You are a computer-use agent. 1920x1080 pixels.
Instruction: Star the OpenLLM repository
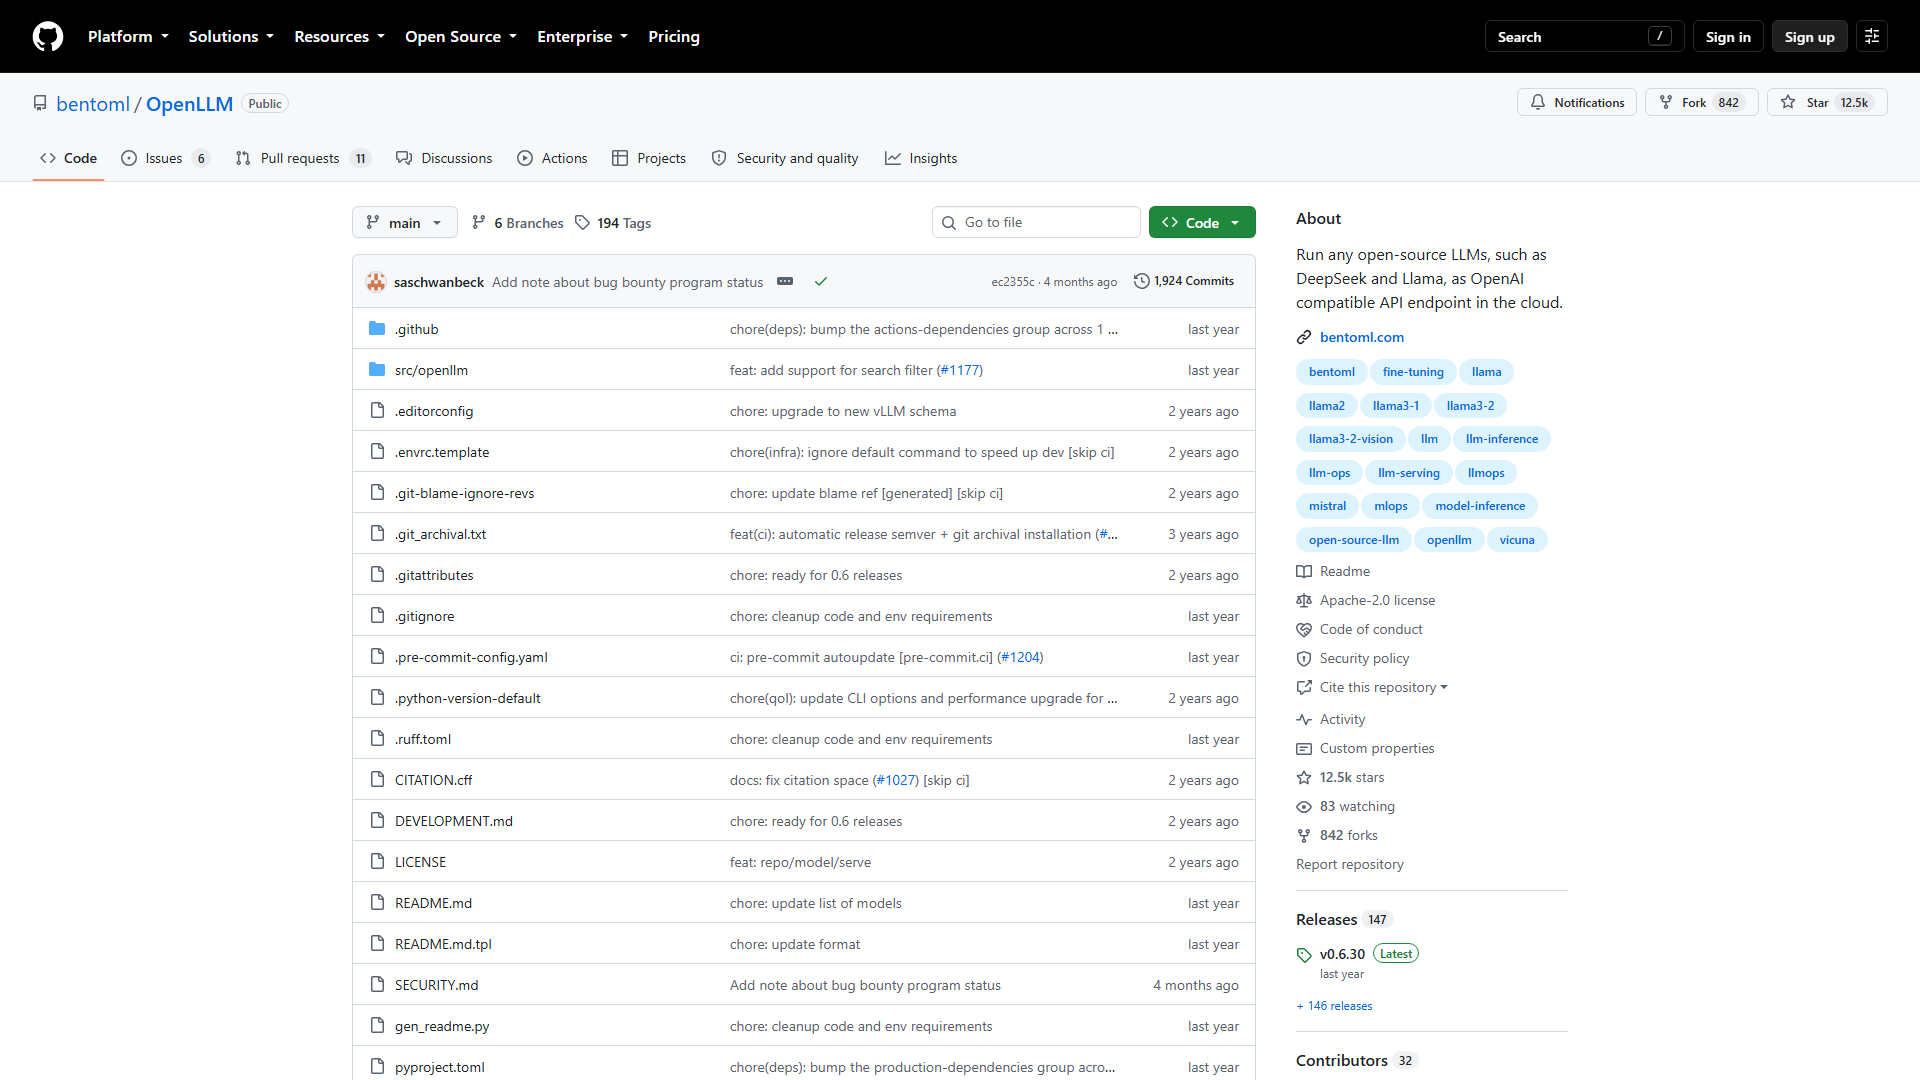[x=1826, y=103]
